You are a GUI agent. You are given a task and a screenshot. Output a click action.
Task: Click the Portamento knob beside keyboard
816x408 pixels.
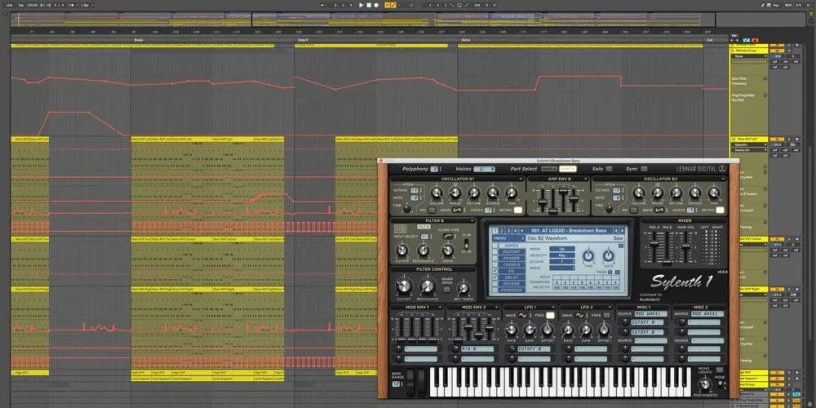[x=704, y=384]
